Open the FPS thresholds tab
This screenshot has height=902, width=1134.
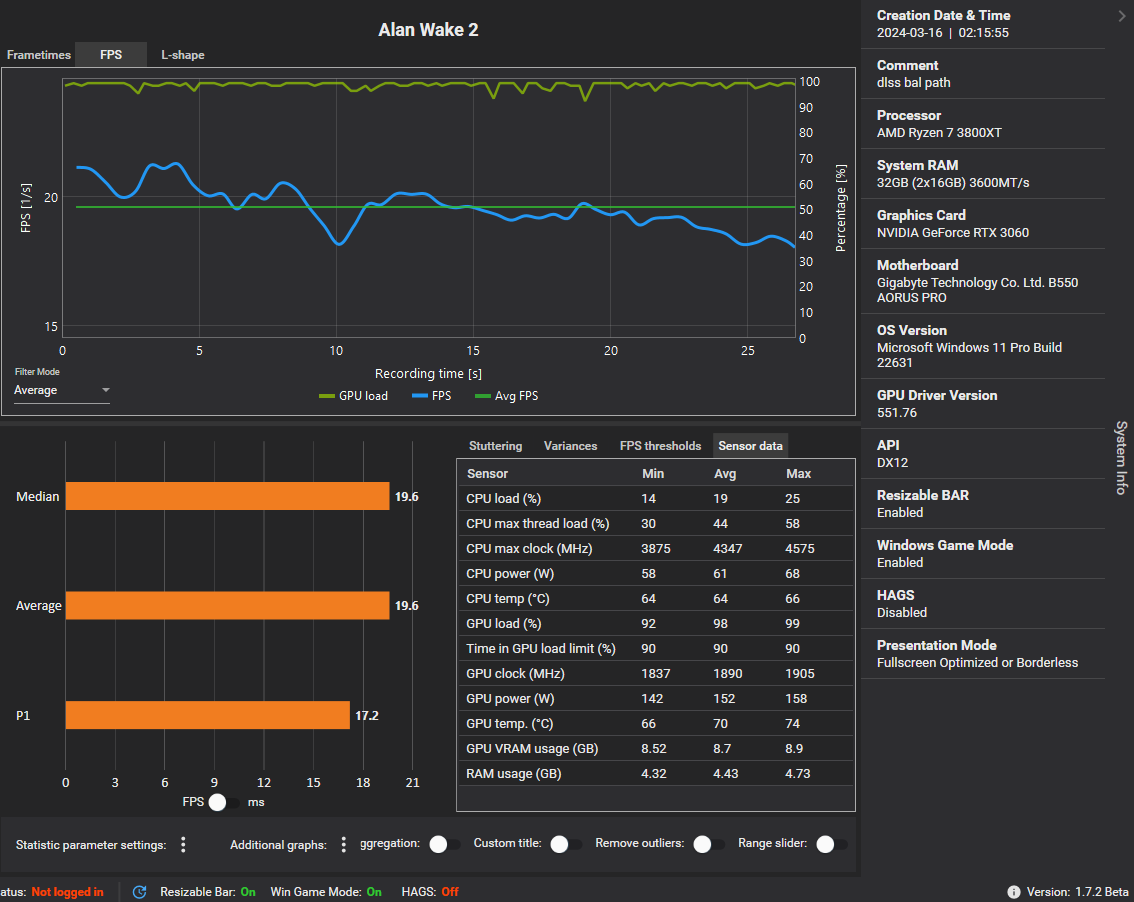click(660, 446)
